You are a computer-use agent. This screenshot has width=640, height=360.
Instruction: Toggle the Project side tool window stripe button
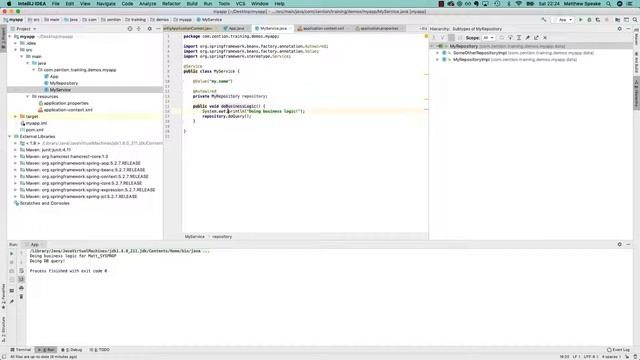[3, 38]
